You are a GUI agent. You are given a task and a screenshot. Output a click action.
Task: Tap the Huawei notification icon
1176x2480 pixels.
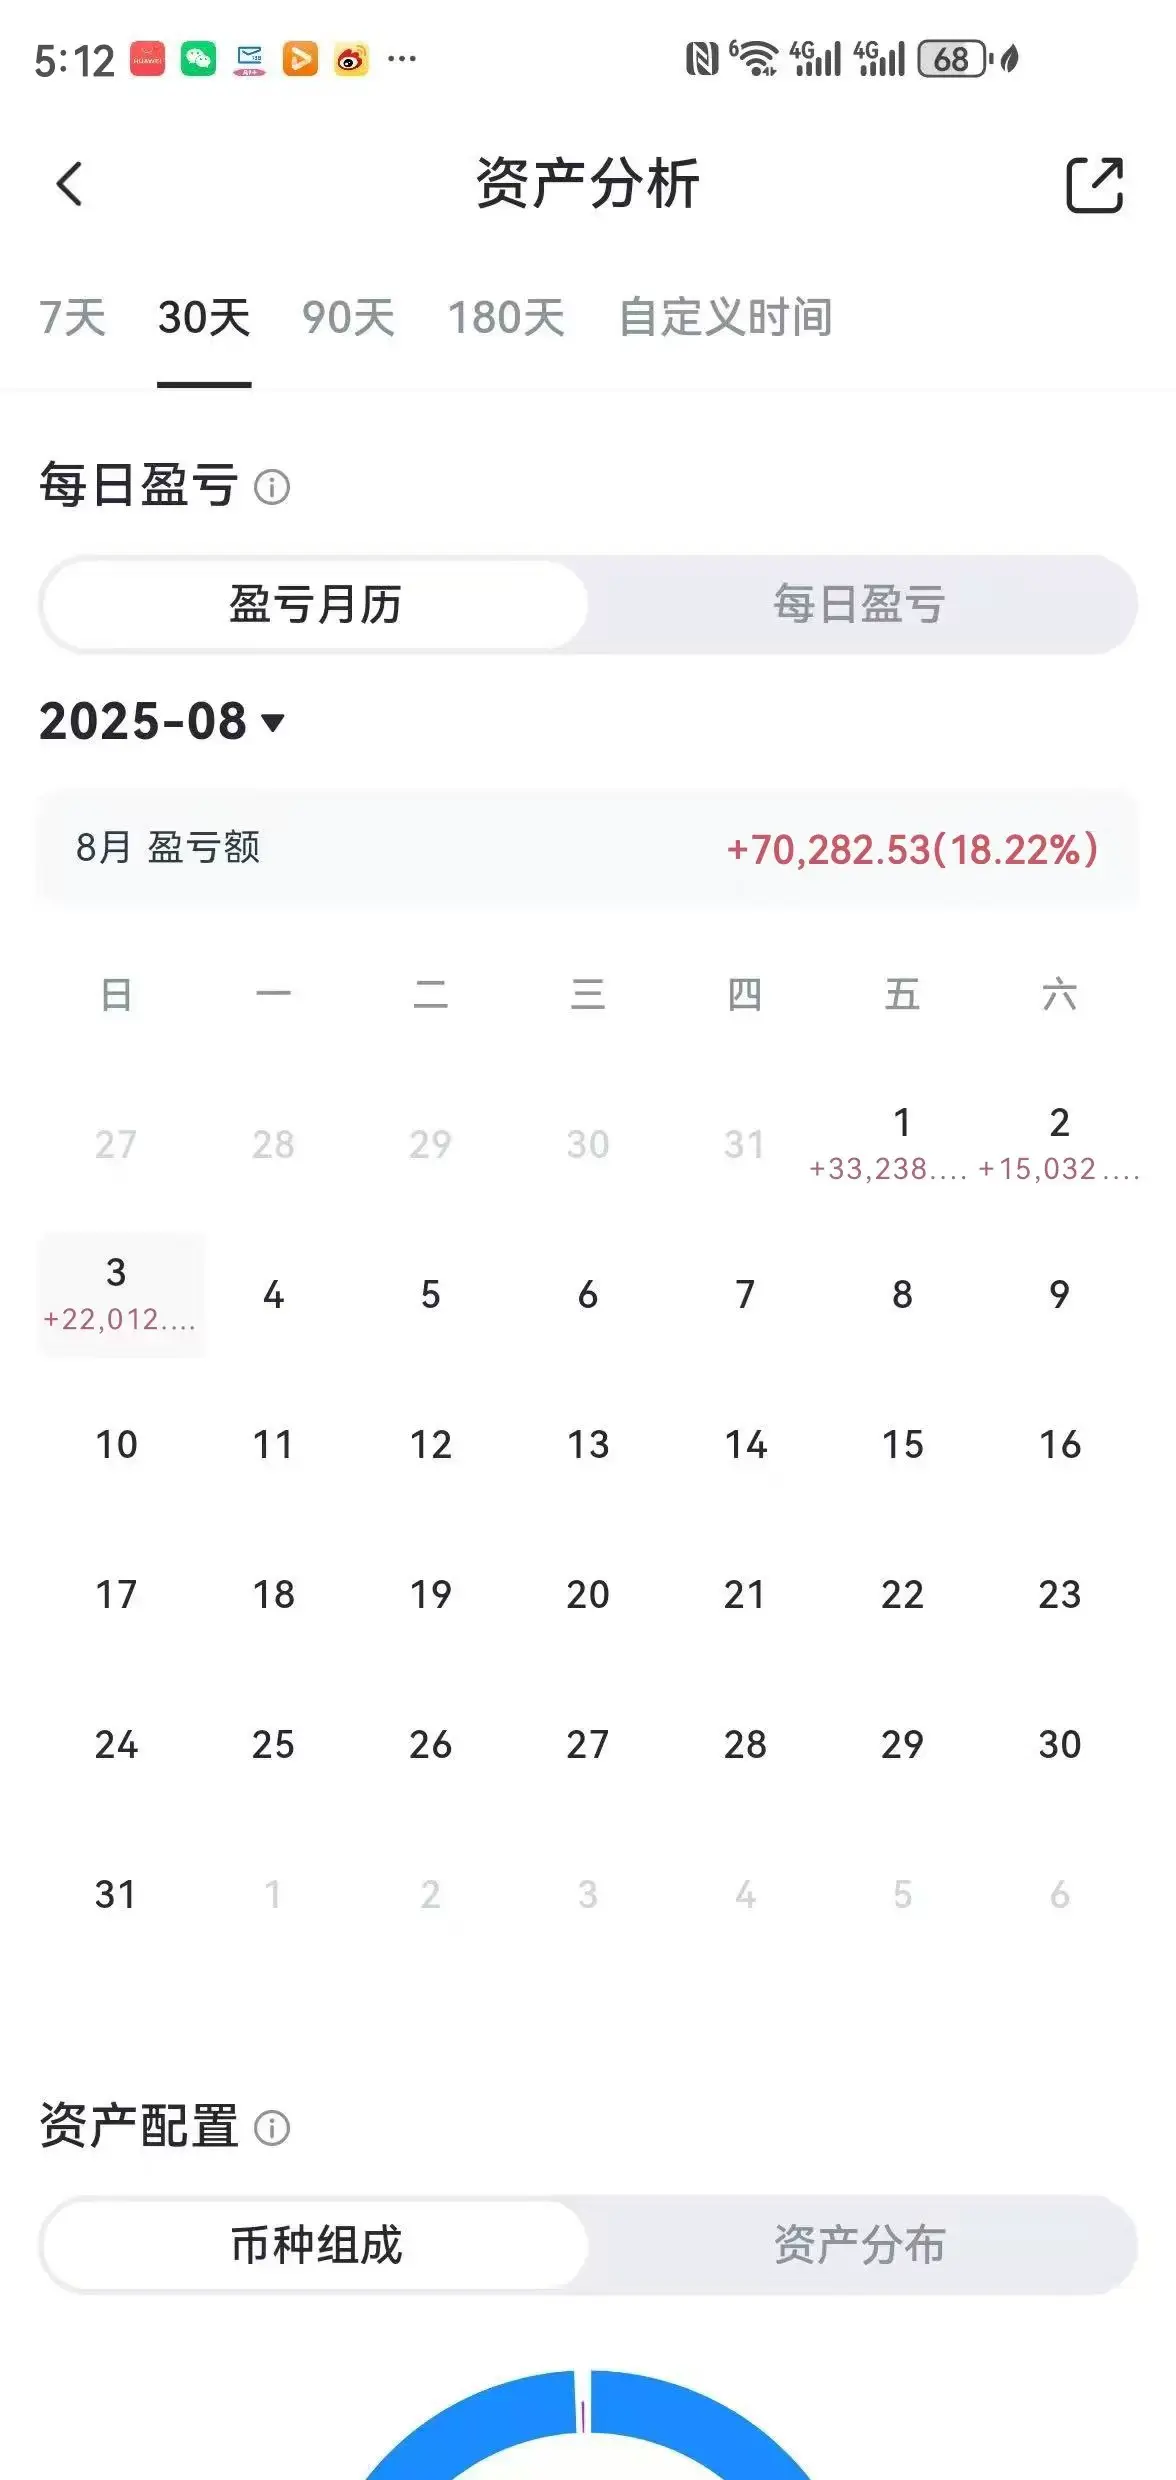pos(147,59)
